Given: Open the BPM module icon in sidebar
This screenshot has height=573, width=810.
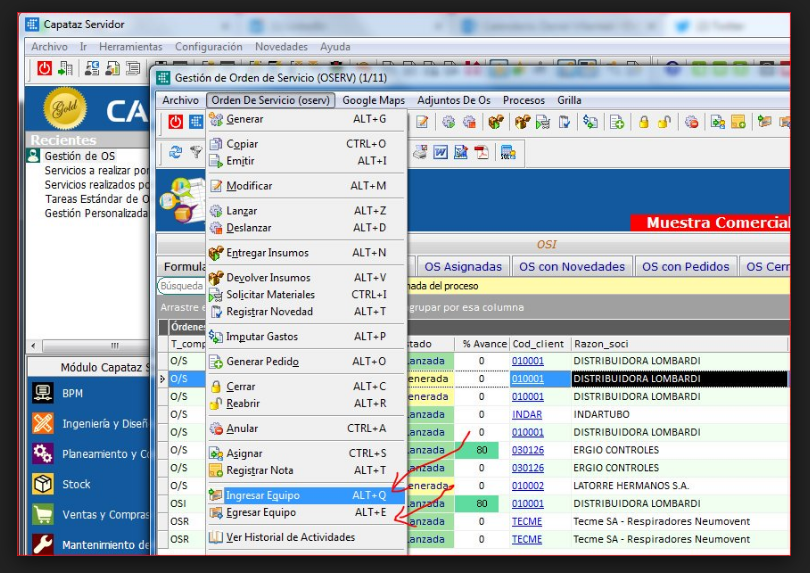Looking at the screenshot, I should pyautogui.click(x=42, y=393).
